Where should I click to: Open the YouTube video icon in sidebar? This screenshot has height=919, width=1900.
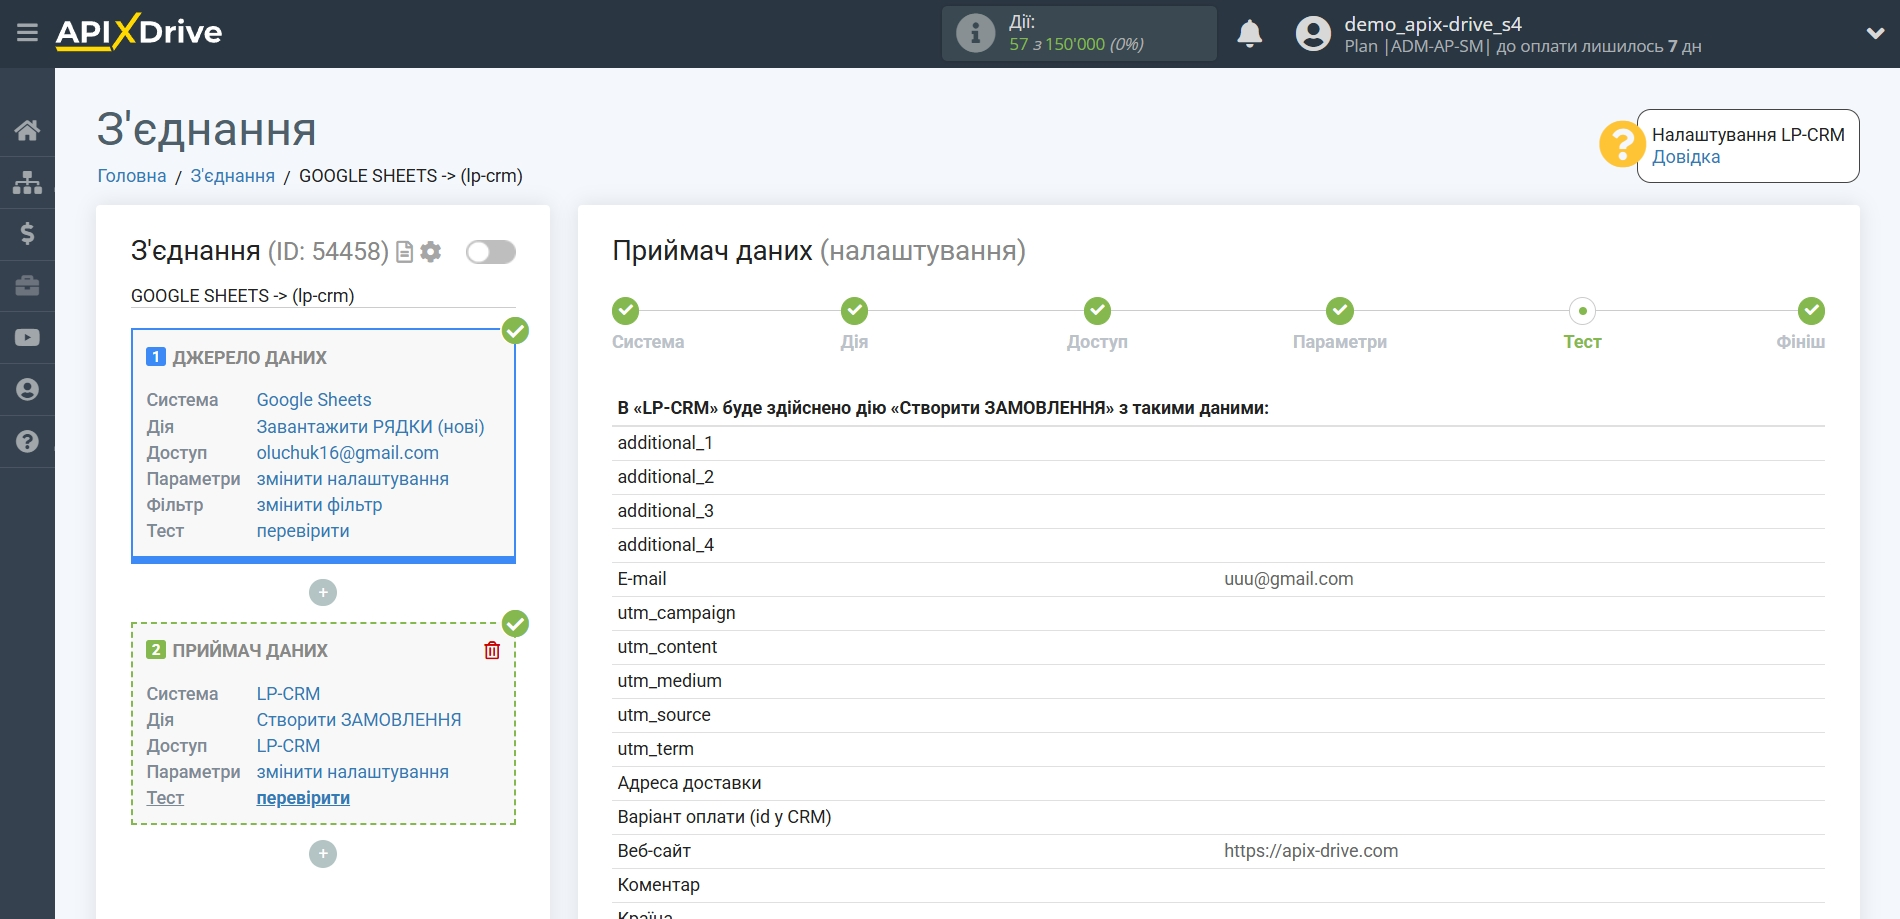point(27,338)
